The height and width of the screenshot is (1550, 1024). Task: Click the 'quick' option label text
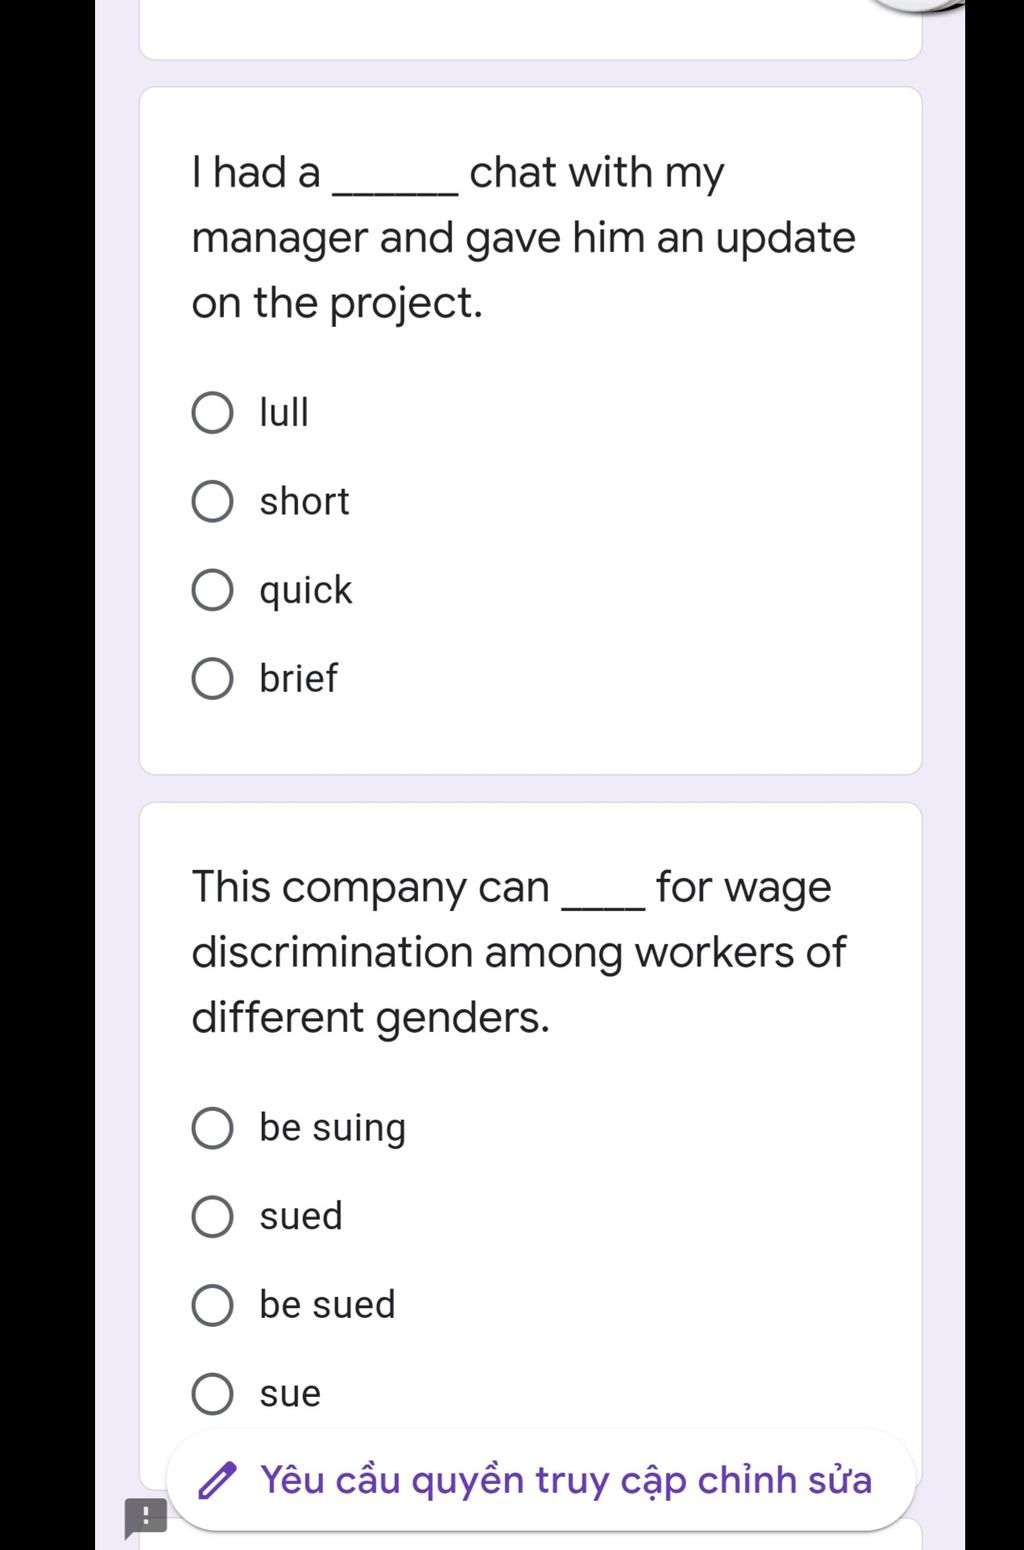point(306,591)
